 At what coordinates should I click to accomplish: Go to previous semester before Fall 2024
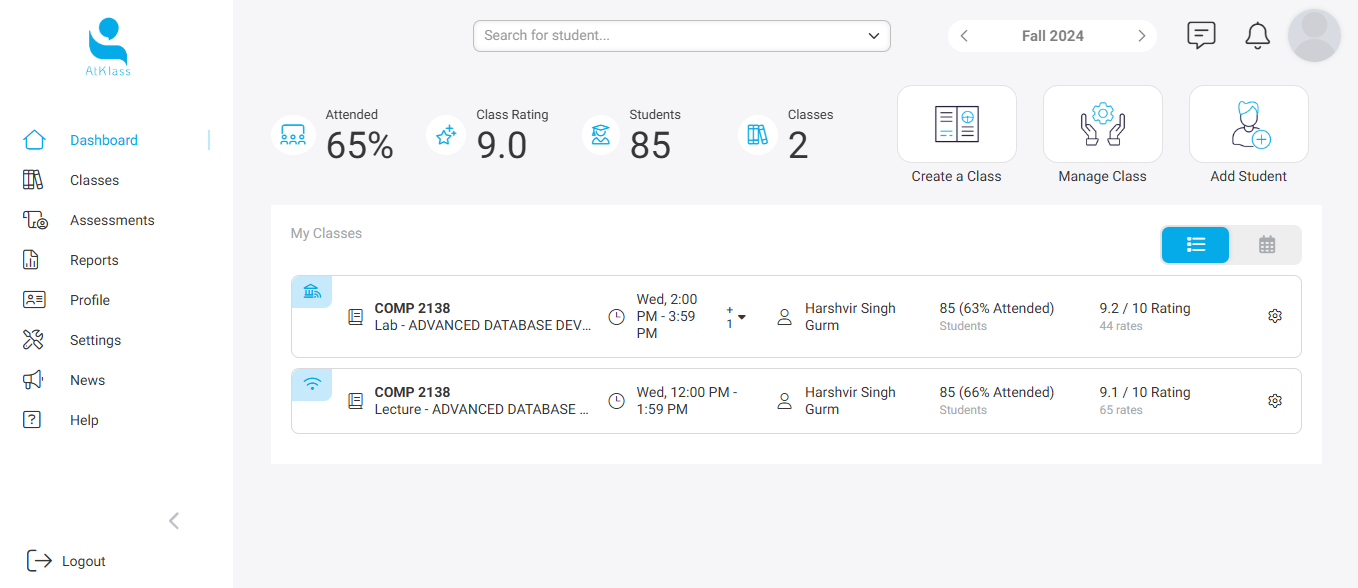[964, 36]
